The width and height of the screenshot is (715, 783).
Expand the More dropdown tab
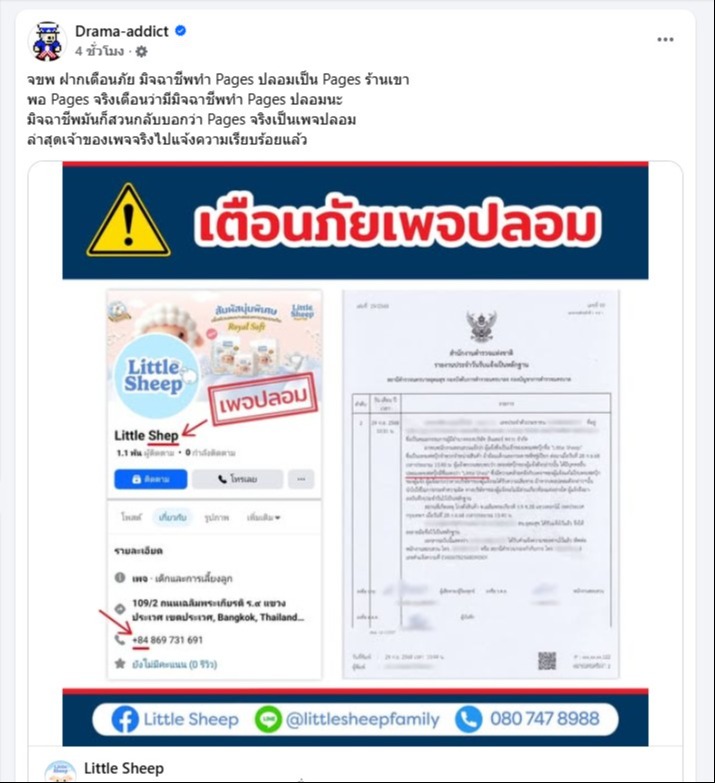pos(263,517)
